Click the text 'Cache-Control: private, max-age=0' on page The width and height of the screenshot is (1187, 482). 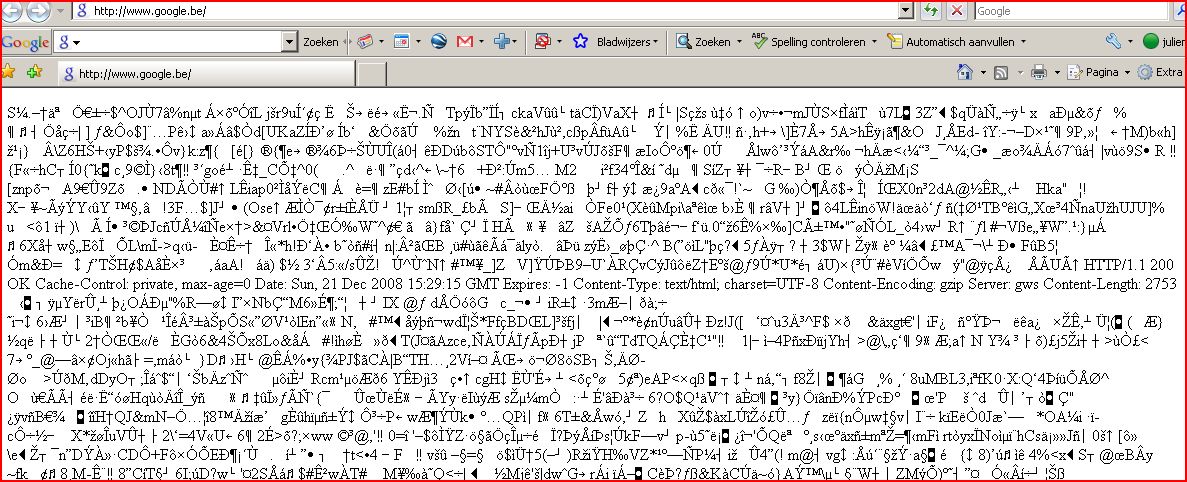pyautogui.click(x=121, y=285)
